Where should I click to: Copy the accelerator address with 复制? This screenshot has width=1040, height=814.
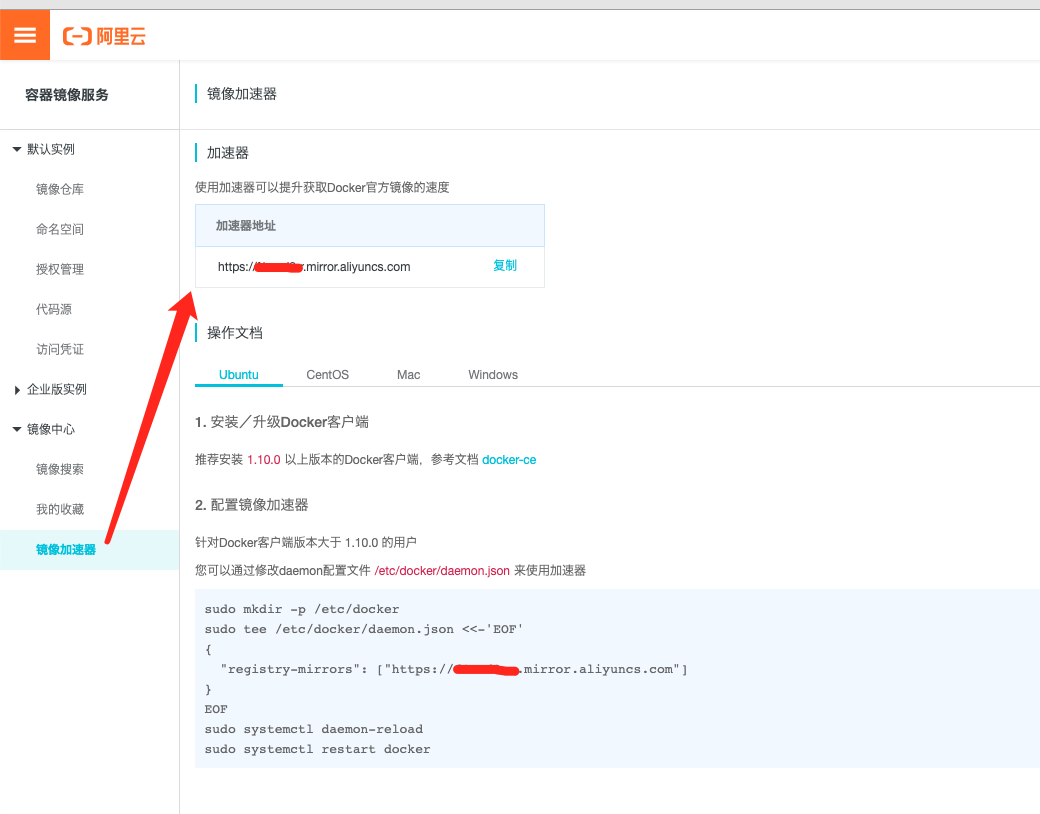pyautogui.click(x=505, y=265)
